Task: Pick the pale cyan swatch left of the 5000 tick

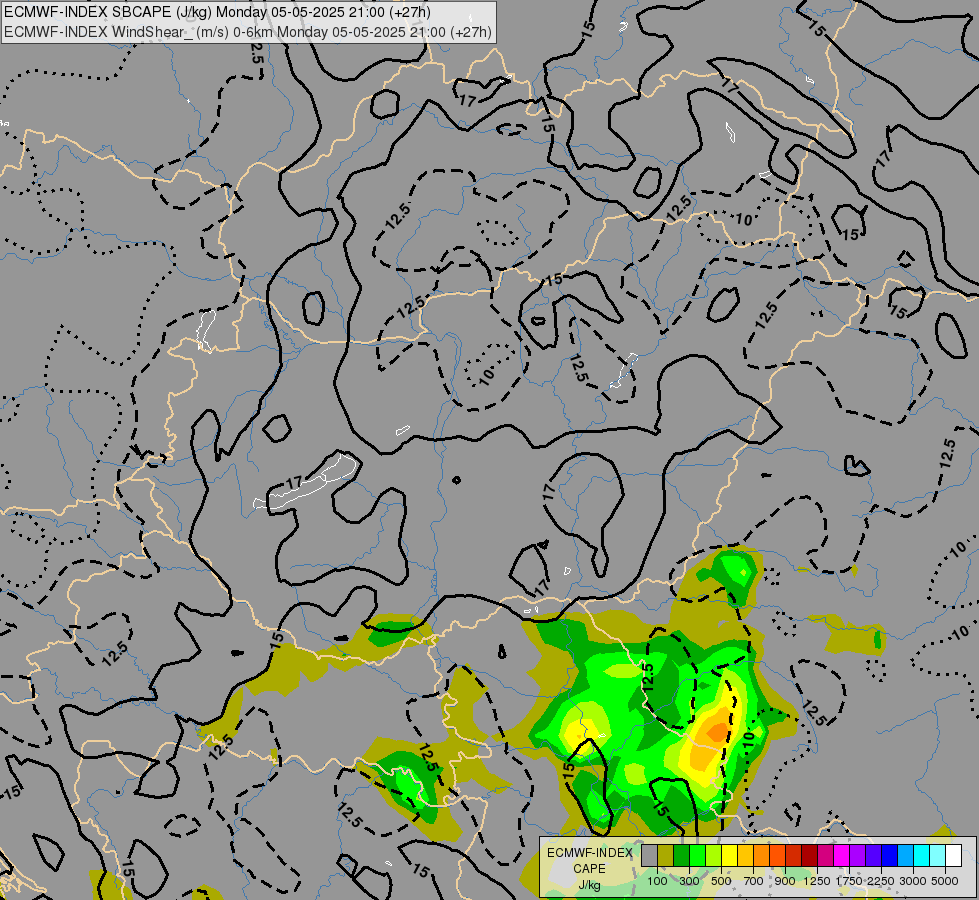Action: (937, 856)
